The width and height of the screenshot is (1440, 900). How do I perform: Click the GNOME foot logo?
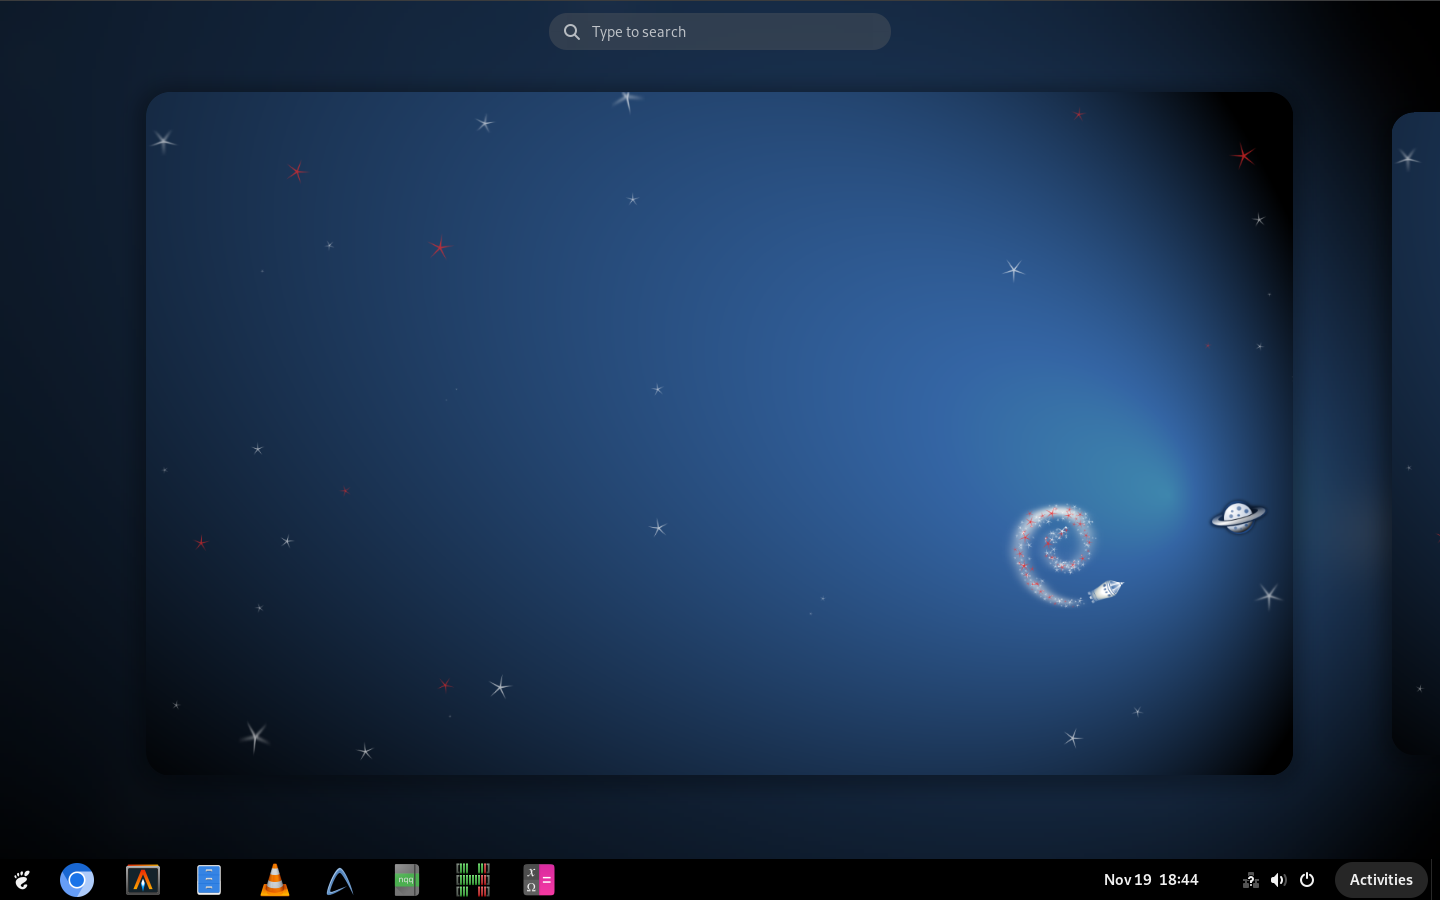[21, 880]
